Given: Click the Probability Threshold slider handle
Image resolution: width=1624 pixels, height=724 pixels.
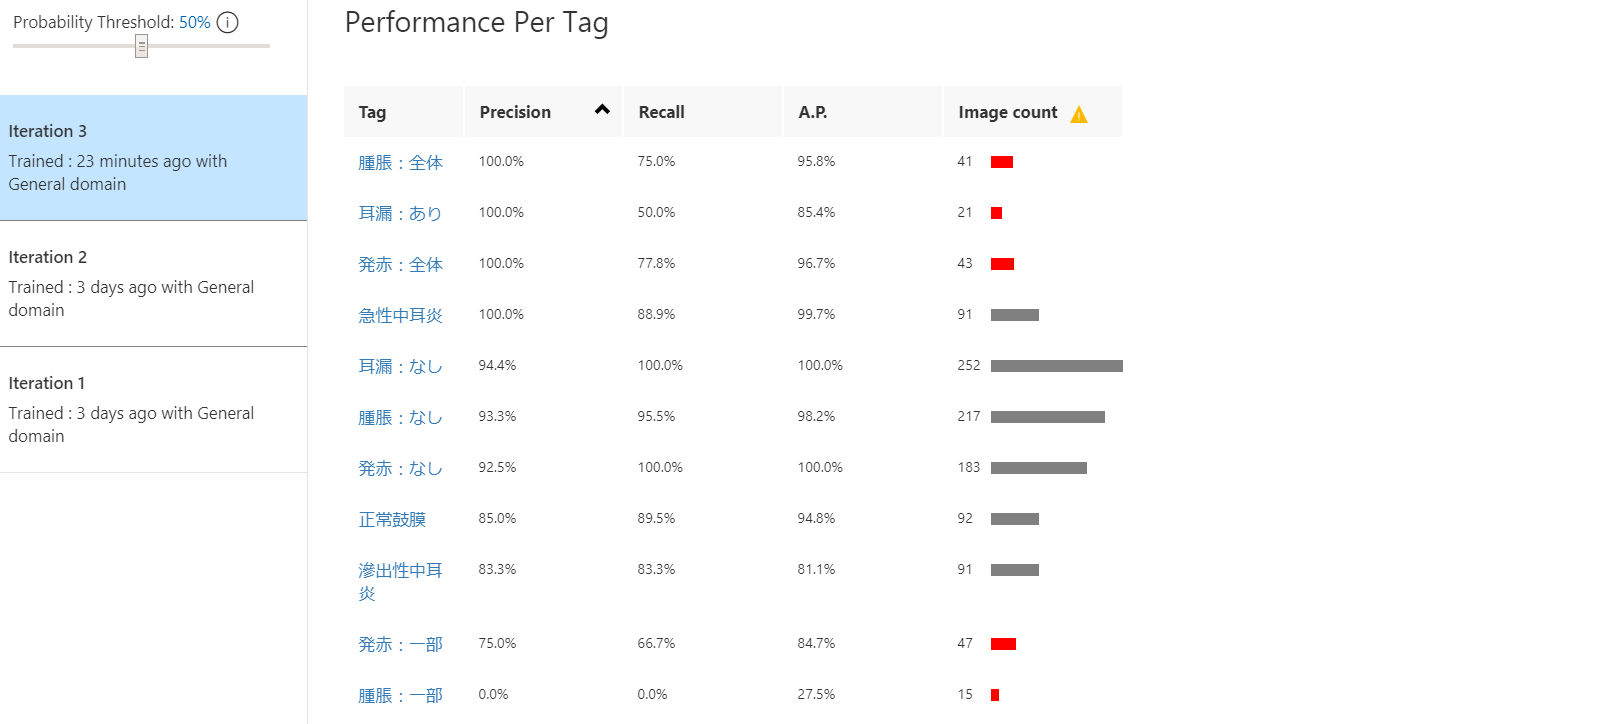Looking at the screenshot, I should pyautogui.click(x=142, y=46).
